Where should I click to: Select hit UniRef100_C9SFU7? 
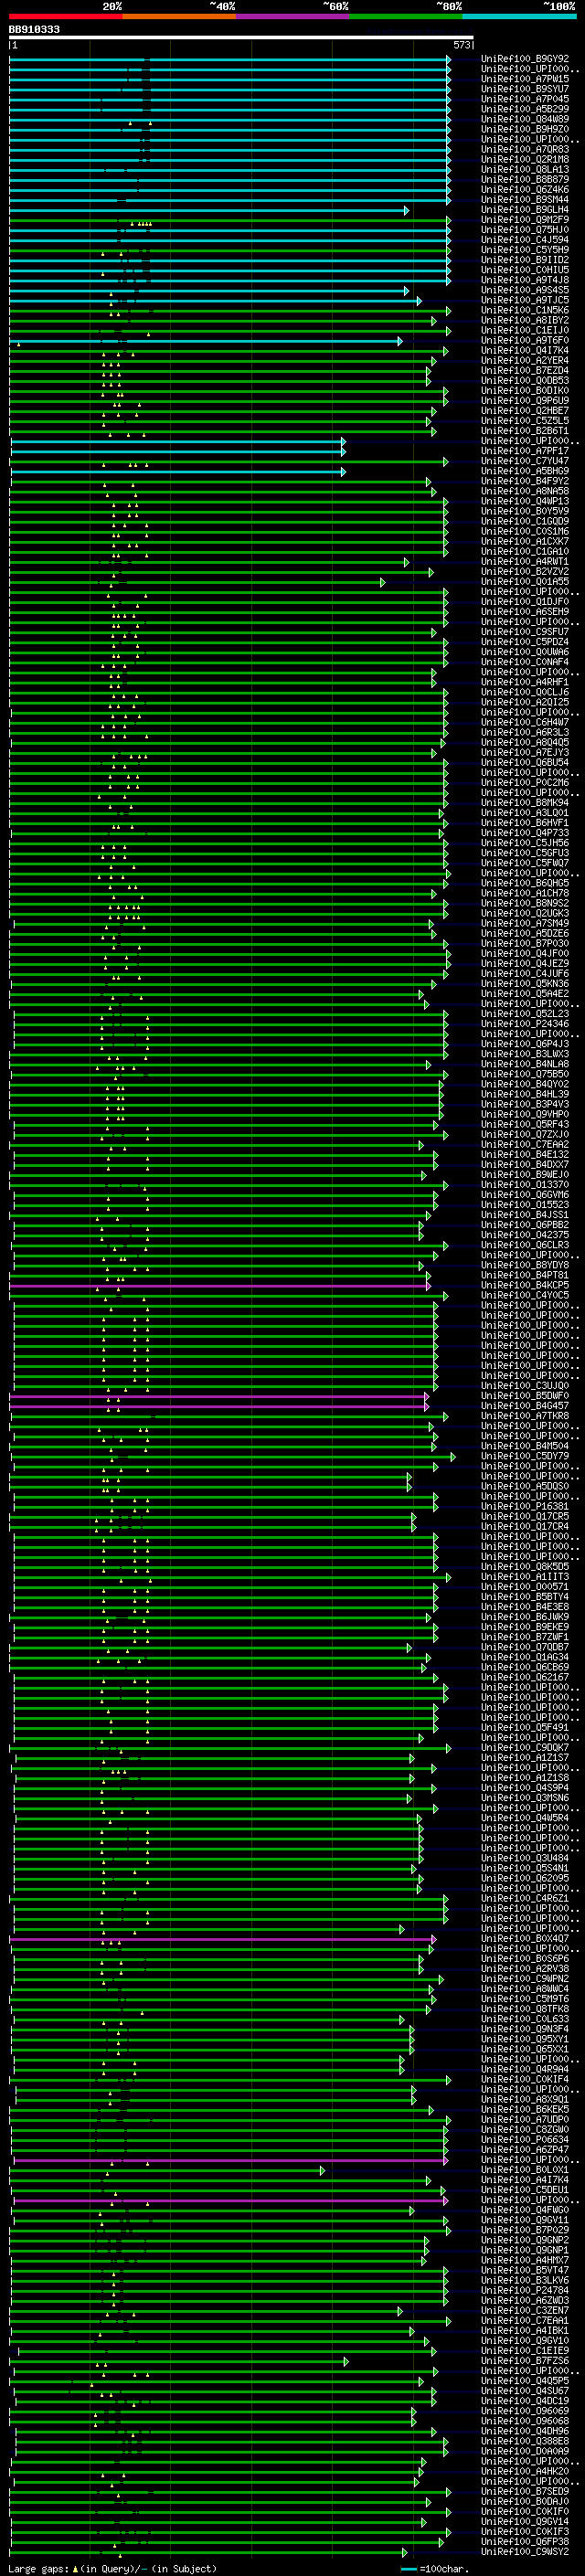coord(525,632)
